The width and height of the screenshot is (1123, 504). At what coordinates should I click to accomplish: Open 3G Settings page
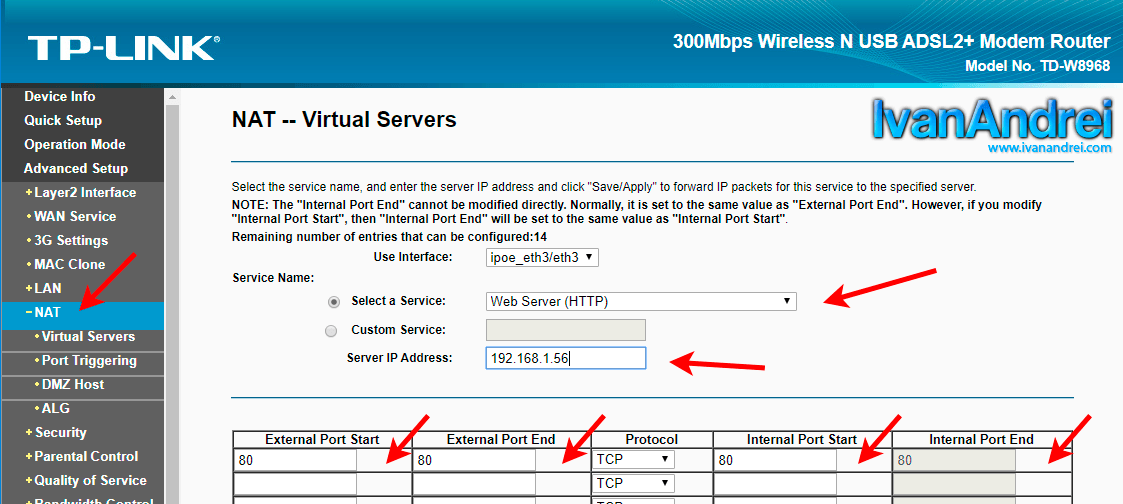[71, 241]
